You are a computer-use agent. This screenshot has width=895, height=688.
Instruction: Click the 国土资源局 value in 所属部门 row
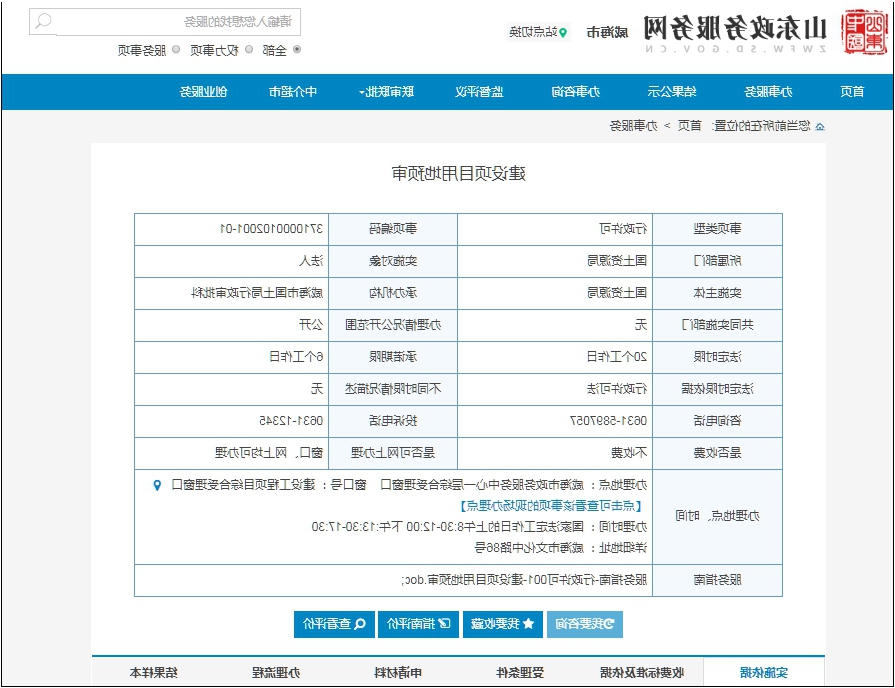coord(618,261)
